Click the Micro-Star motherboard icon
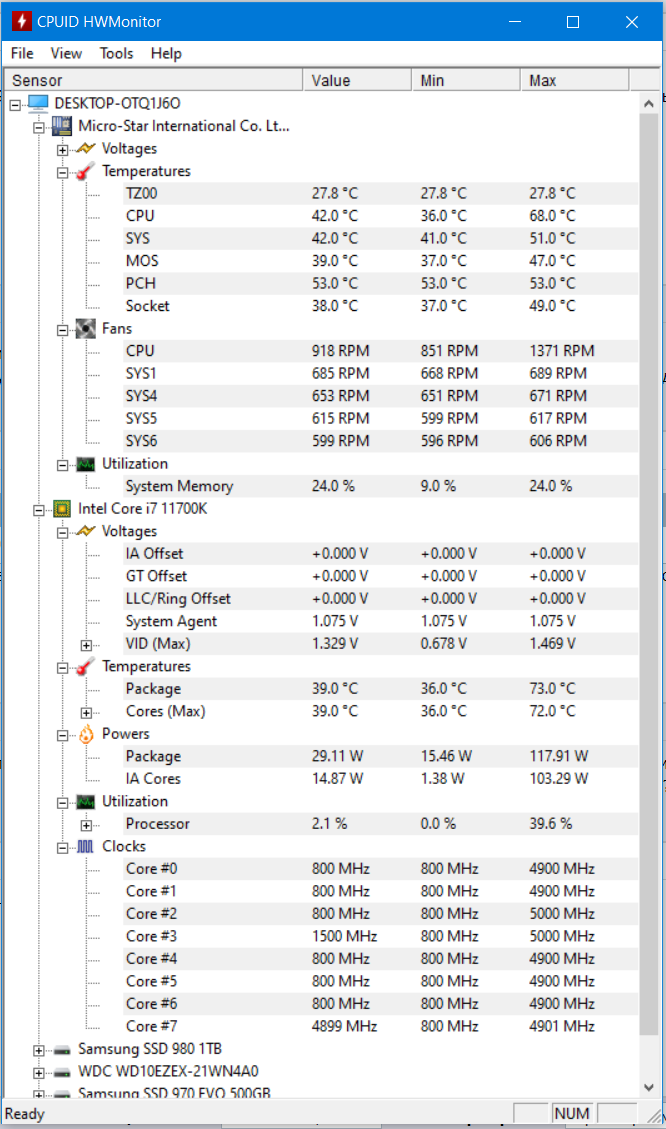 click(x=62, y=126)
